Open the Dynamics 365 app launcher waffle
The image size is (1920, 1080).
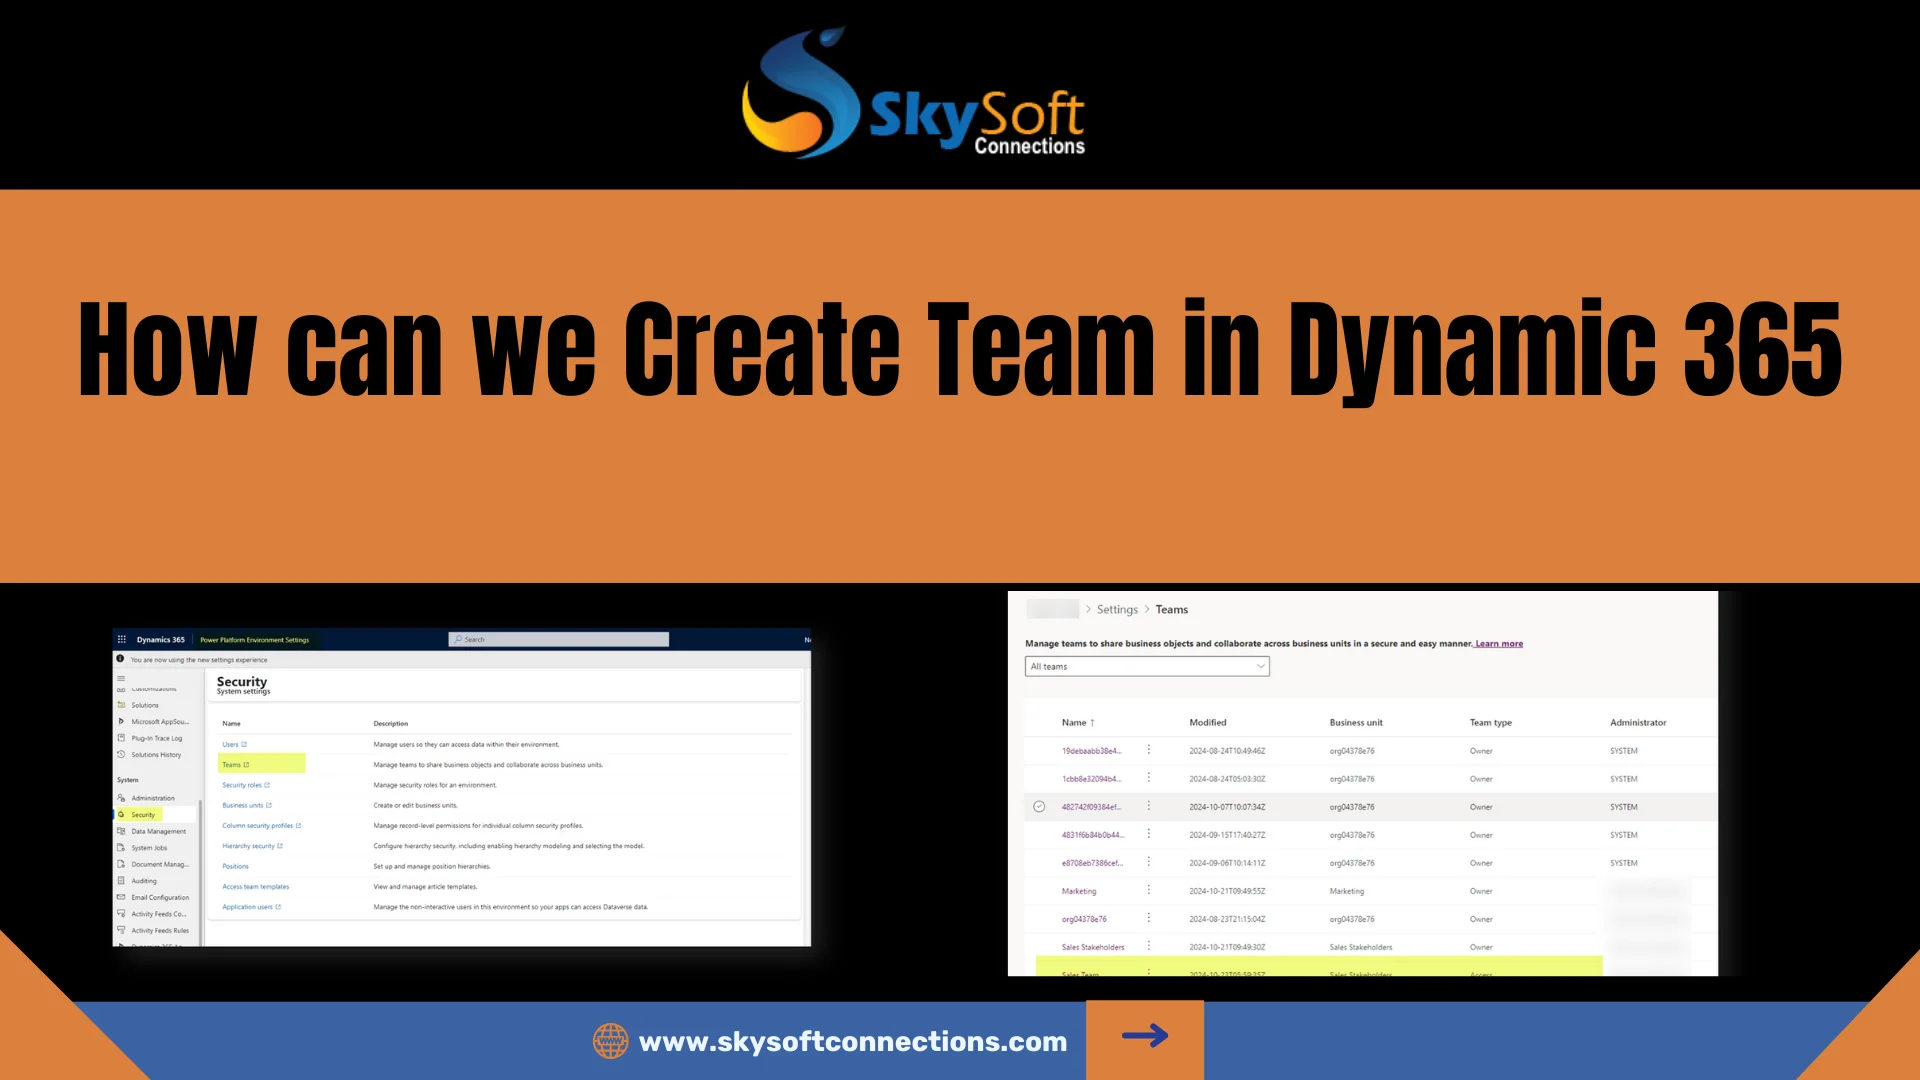pos(122,639)
